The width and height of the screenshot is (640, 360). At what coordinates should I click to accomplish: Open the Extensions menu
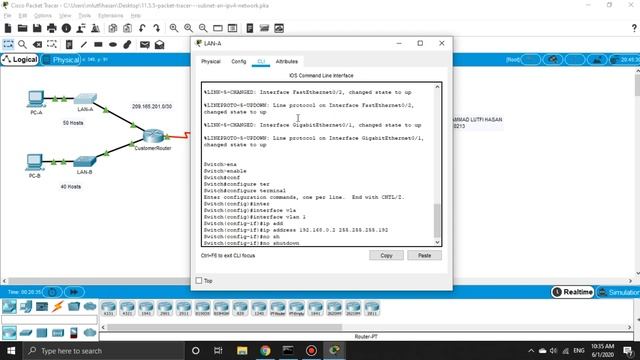(111, 16)
